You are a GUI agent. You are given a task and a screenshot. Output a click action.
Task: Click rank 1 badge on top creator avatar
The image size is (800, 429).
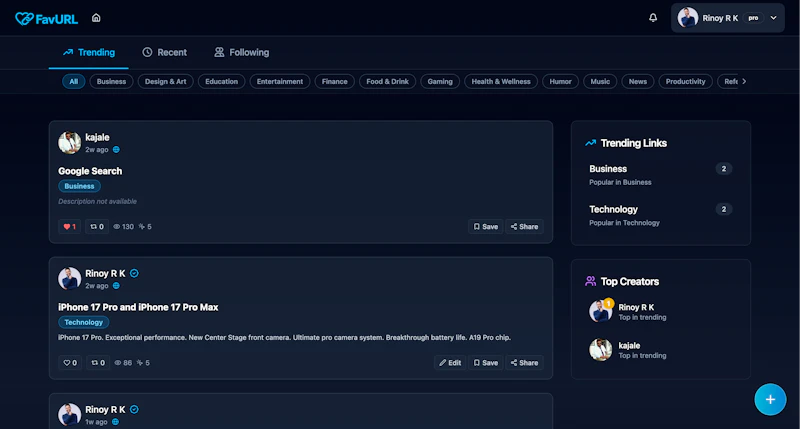pos(608,304)
